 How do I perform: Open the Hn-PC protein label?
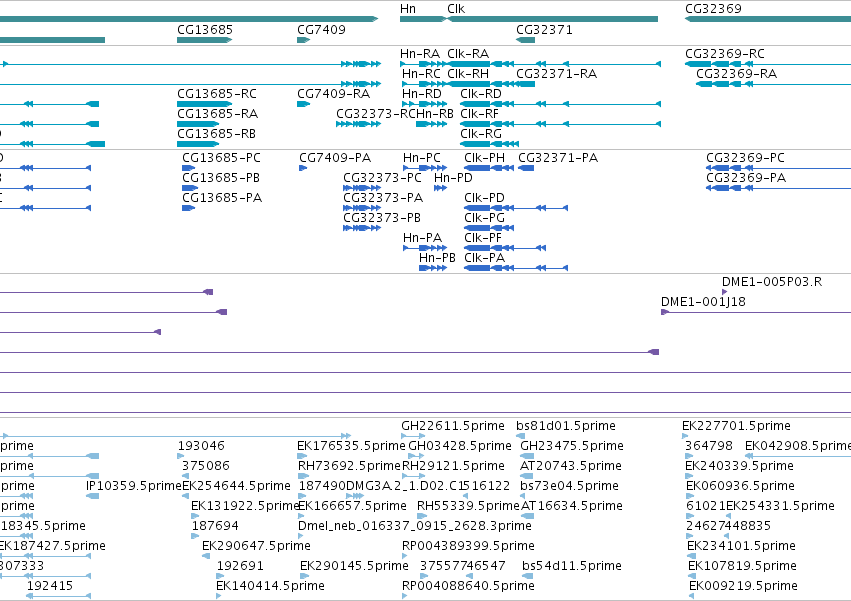[422, 158]
